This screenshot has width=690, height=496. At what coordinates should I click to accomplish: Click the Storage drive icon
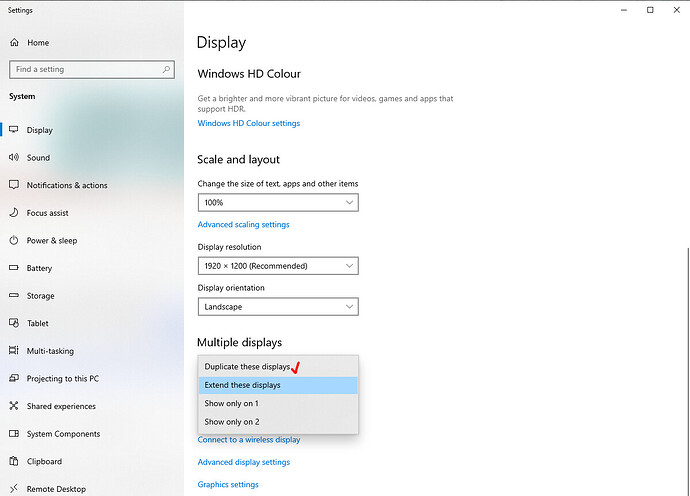pyautogui.click(x=14, y=296)
